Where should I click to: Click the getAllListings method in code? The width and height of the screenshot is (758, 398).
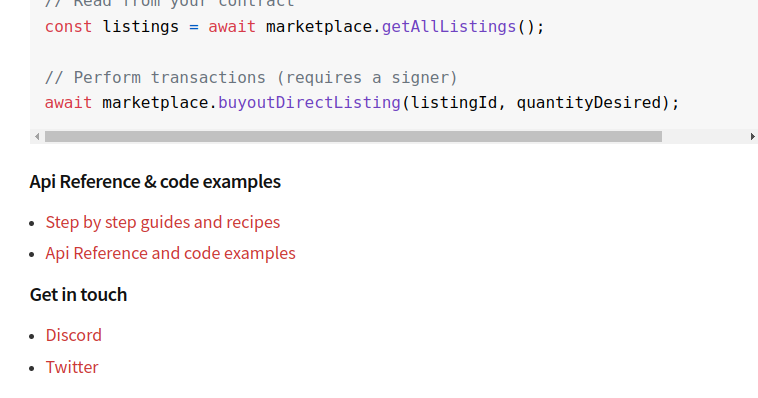click(x=449, y=27)
